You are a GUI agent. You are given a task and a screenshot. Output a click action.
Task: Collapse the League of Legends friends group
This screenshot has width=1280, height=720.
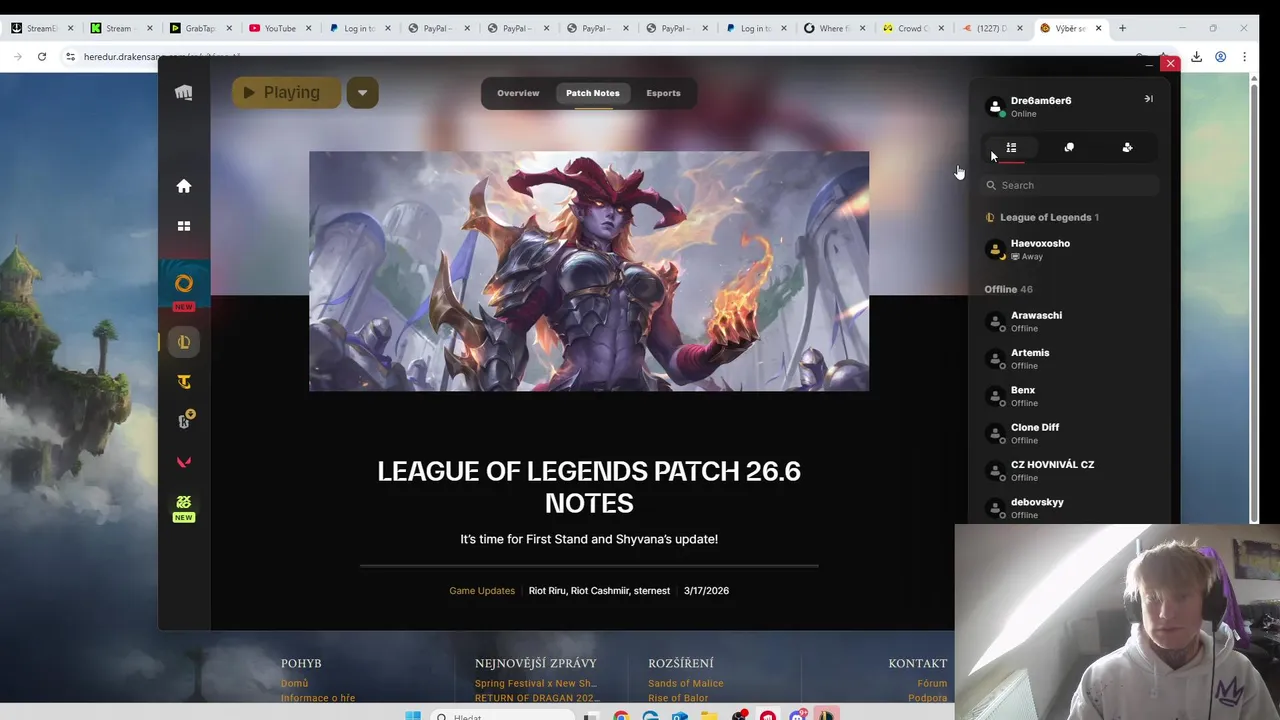click(x=1042, y=217)
